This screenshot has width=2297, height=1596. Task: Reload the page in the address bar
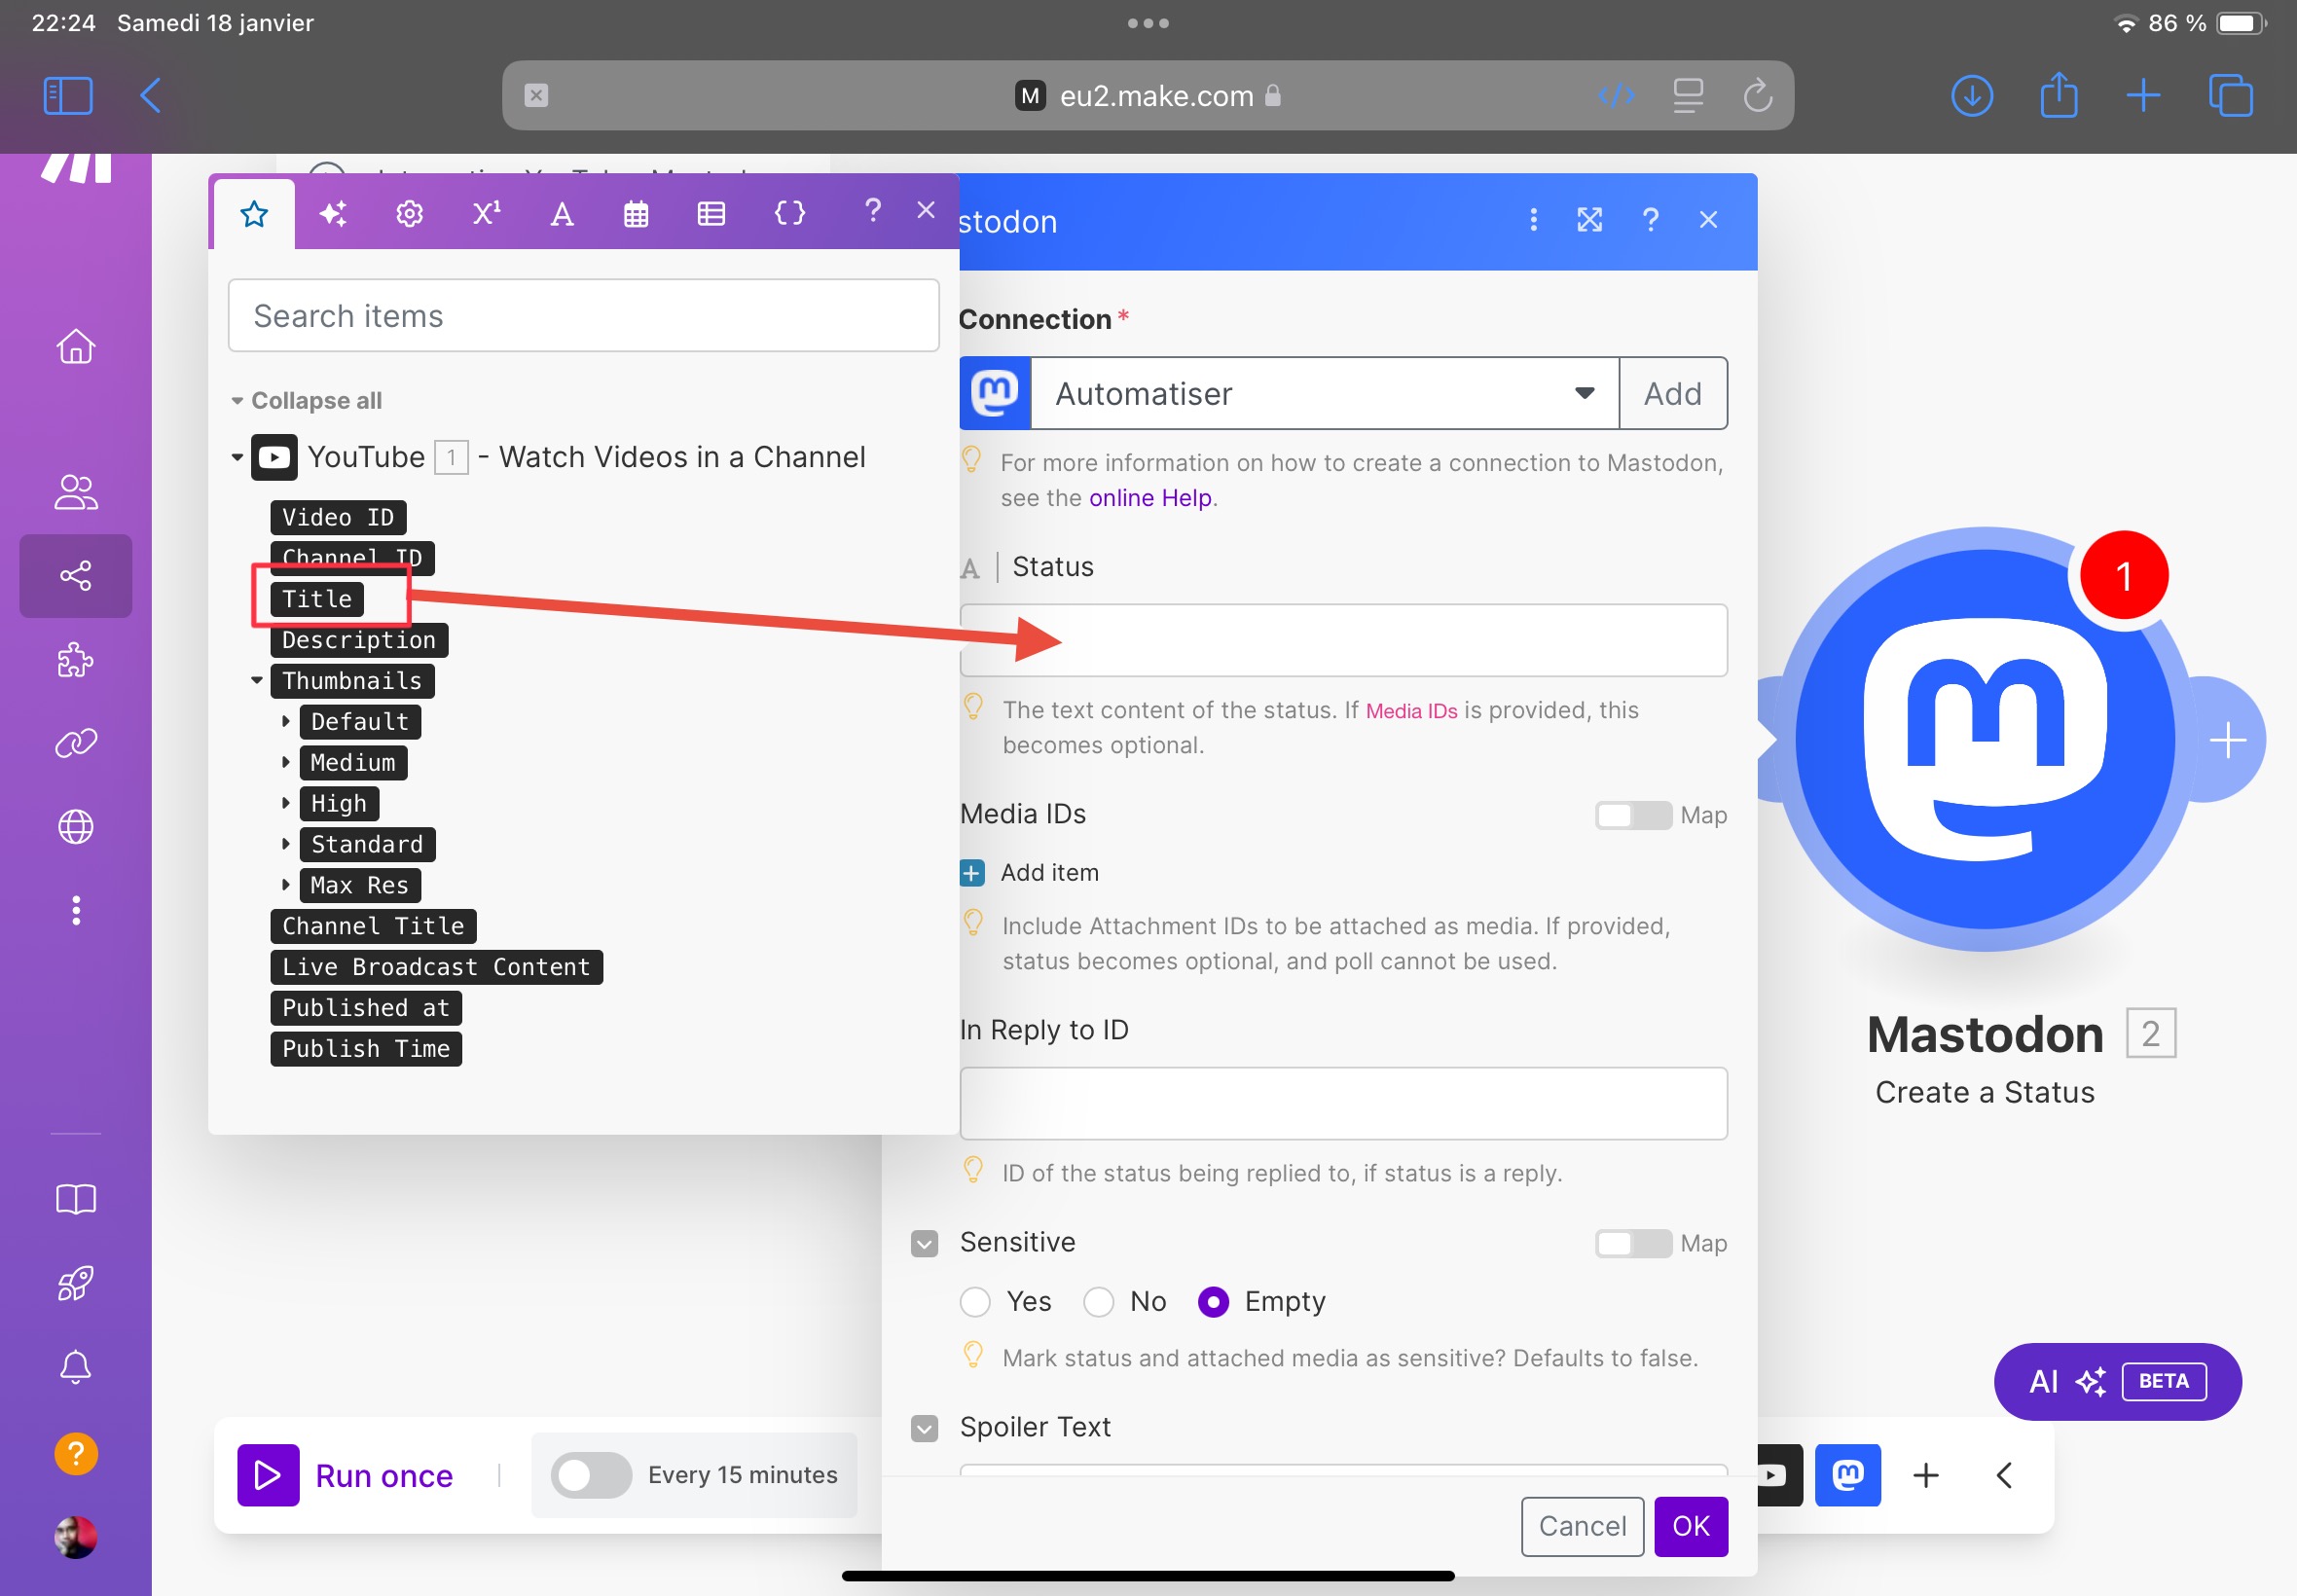1757,96
